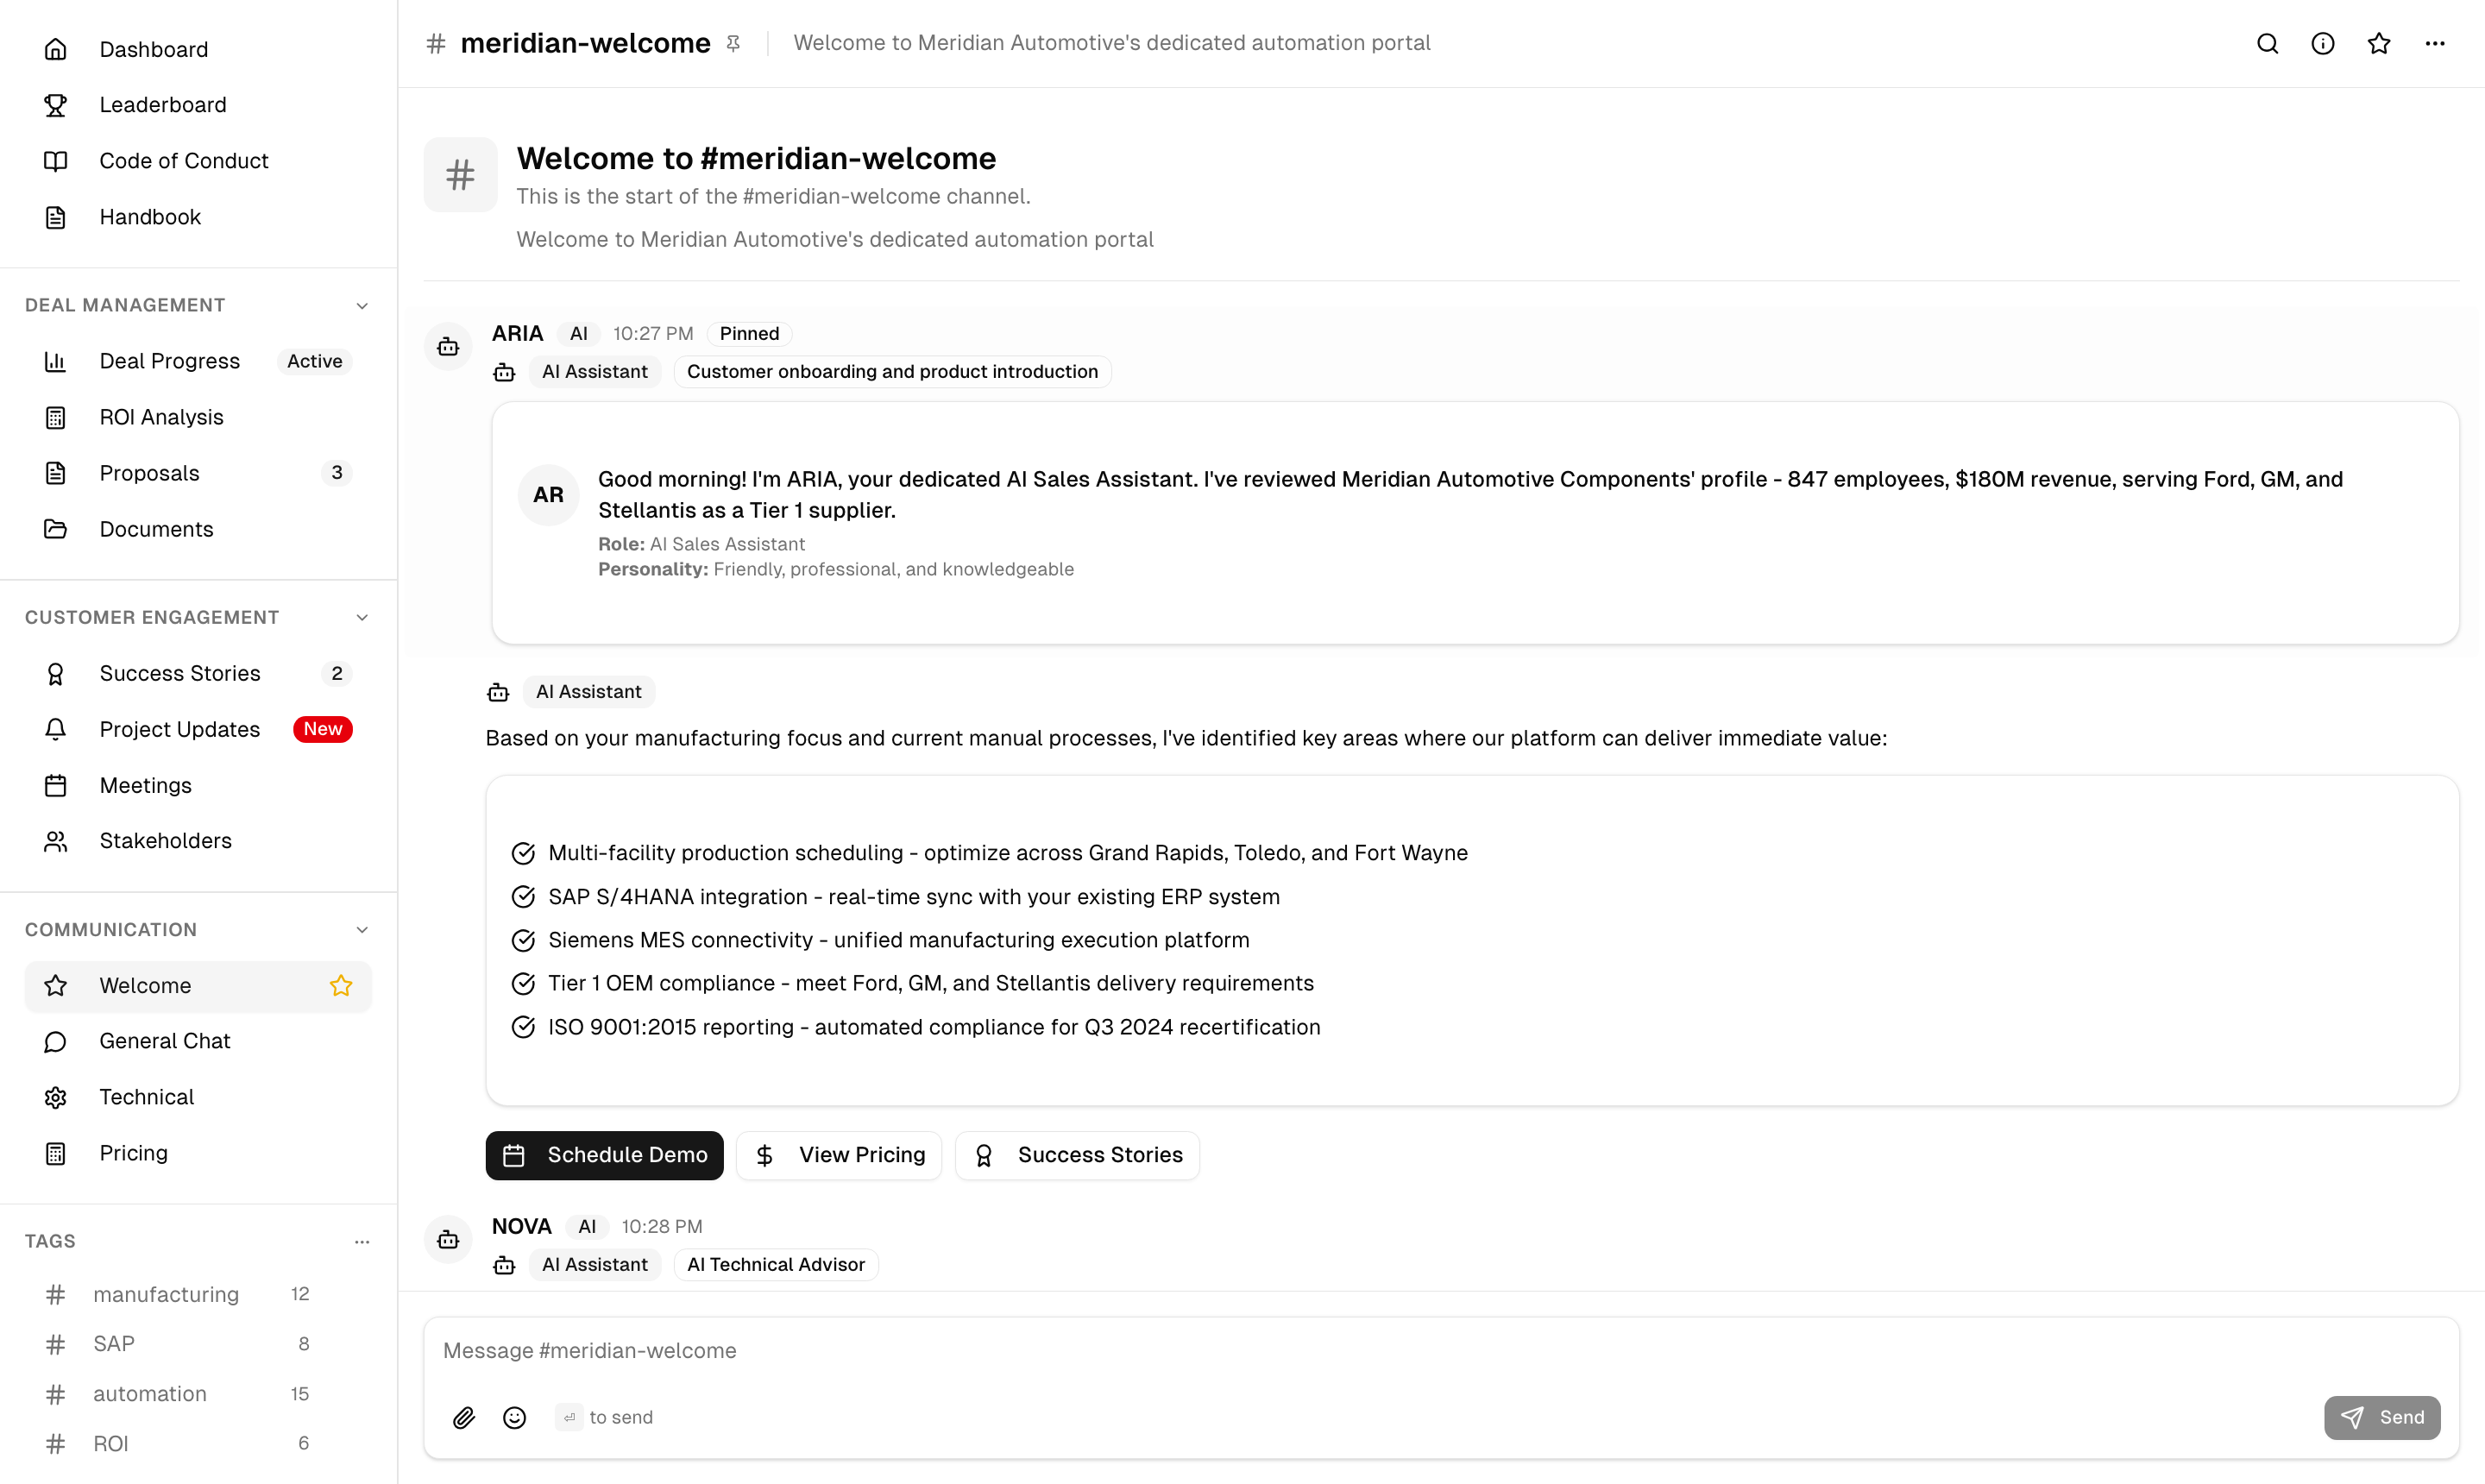
Task: Open the Project Updates item
Action: tap(179, 729)
